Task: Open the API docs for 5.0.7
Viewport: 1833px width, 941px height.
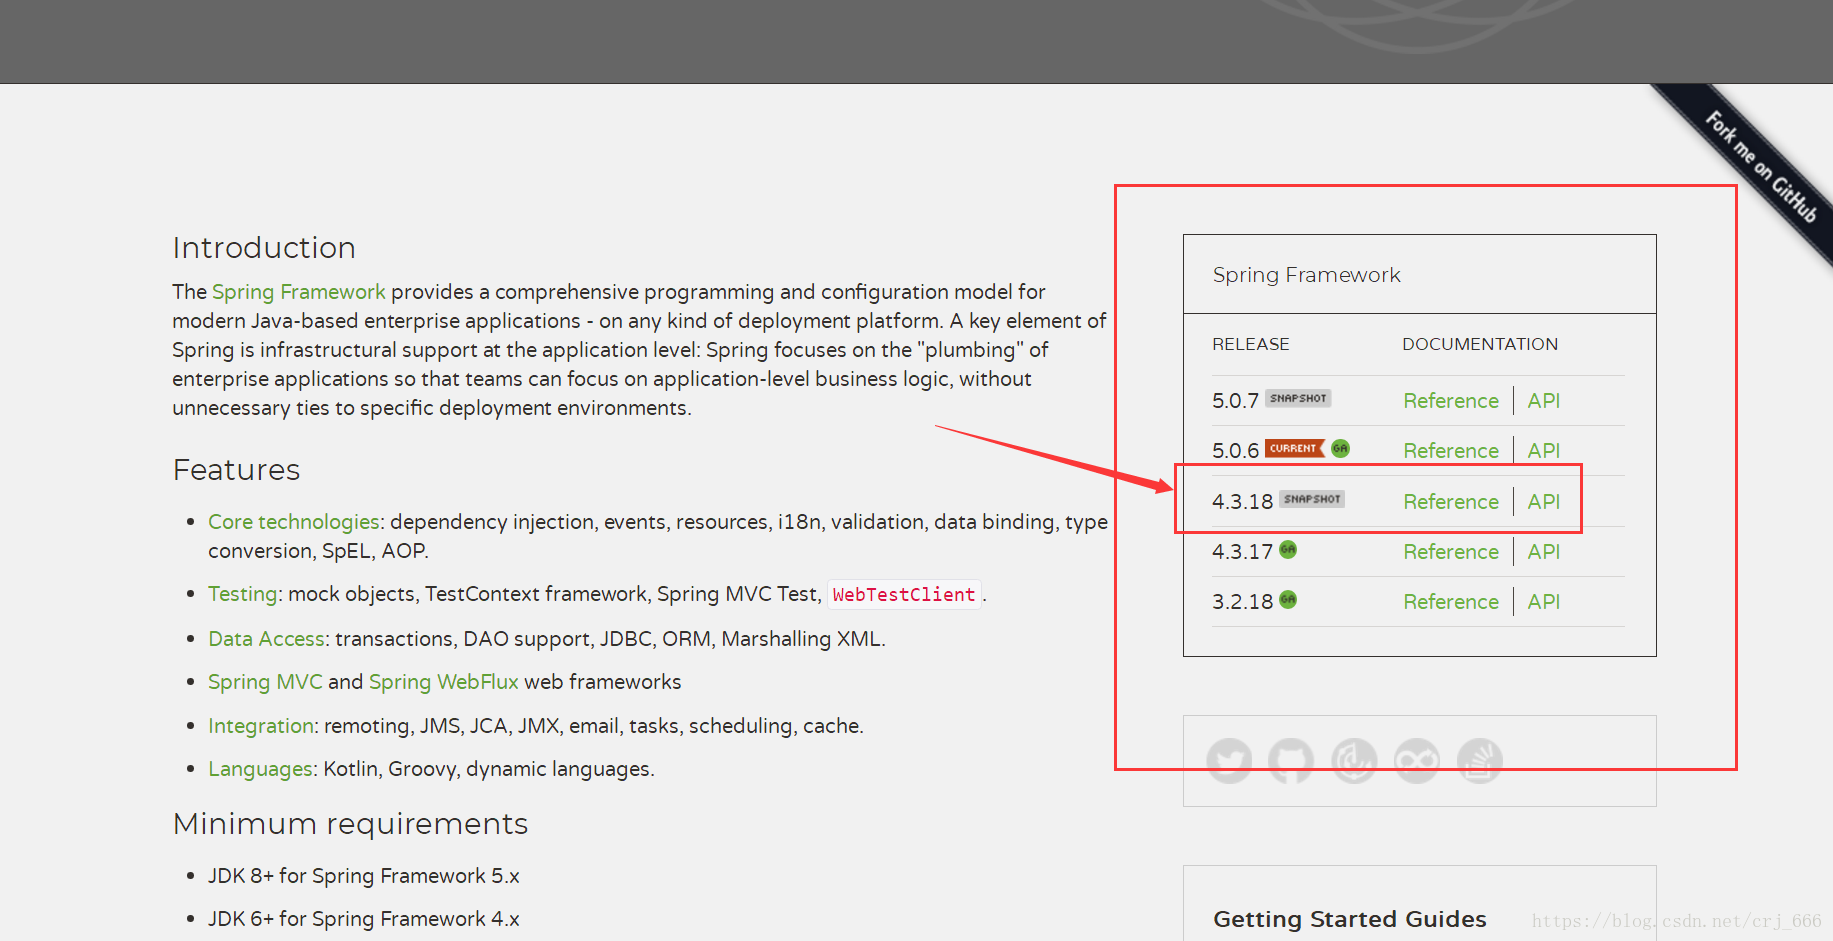Action: (x=1544, y=401)
